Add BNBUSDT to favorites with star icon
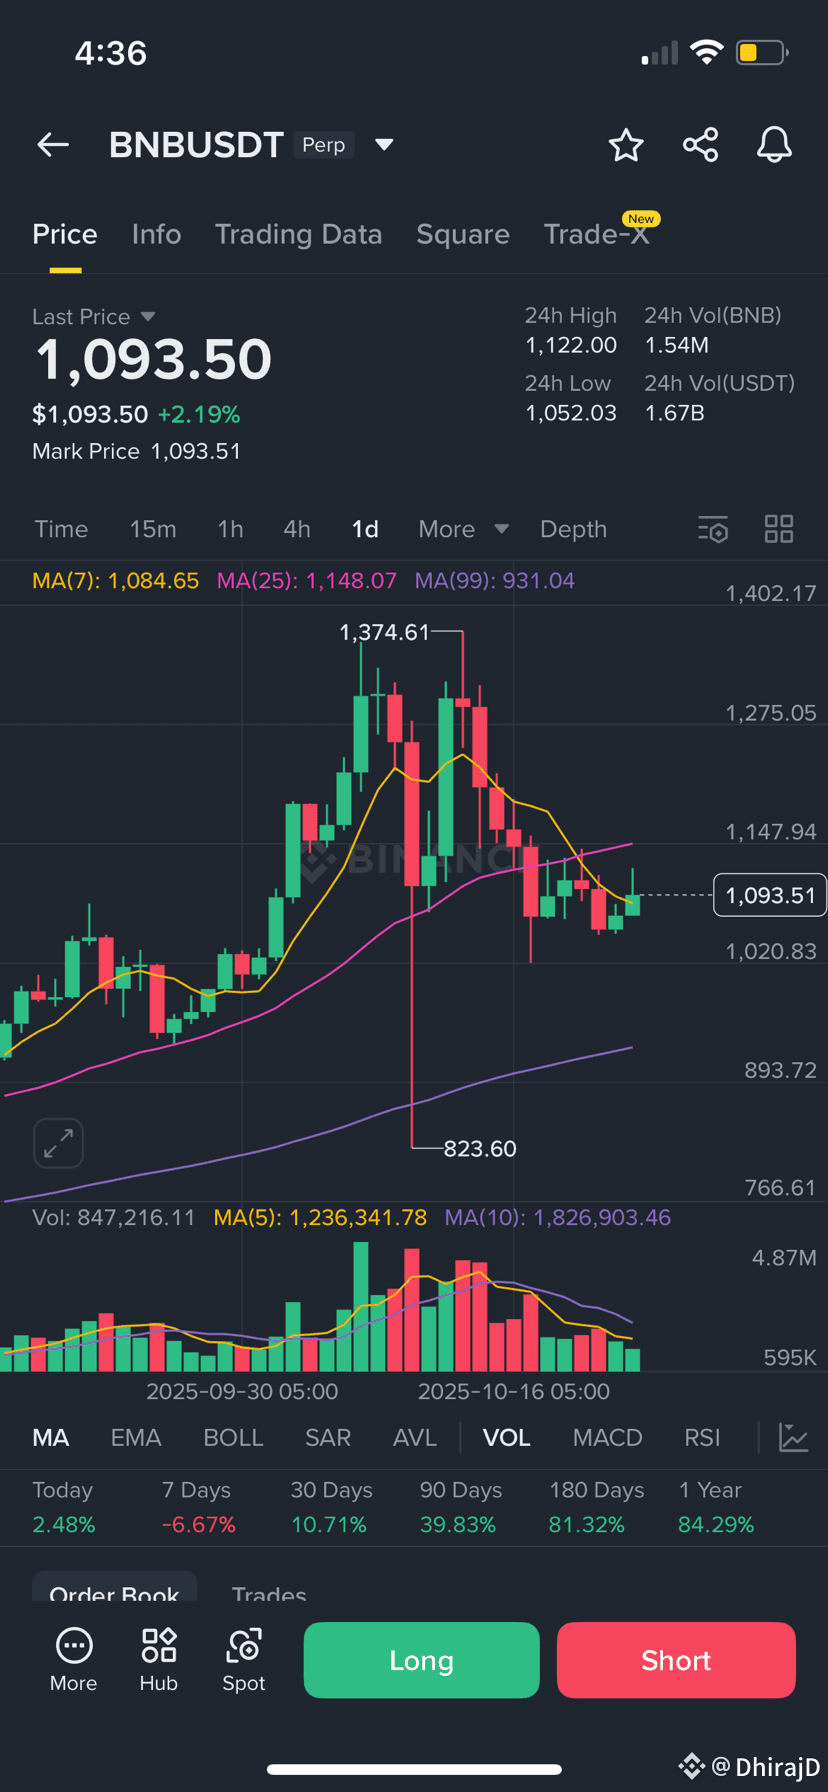This screenshot has height=1792, width=828. coord(626,145)
